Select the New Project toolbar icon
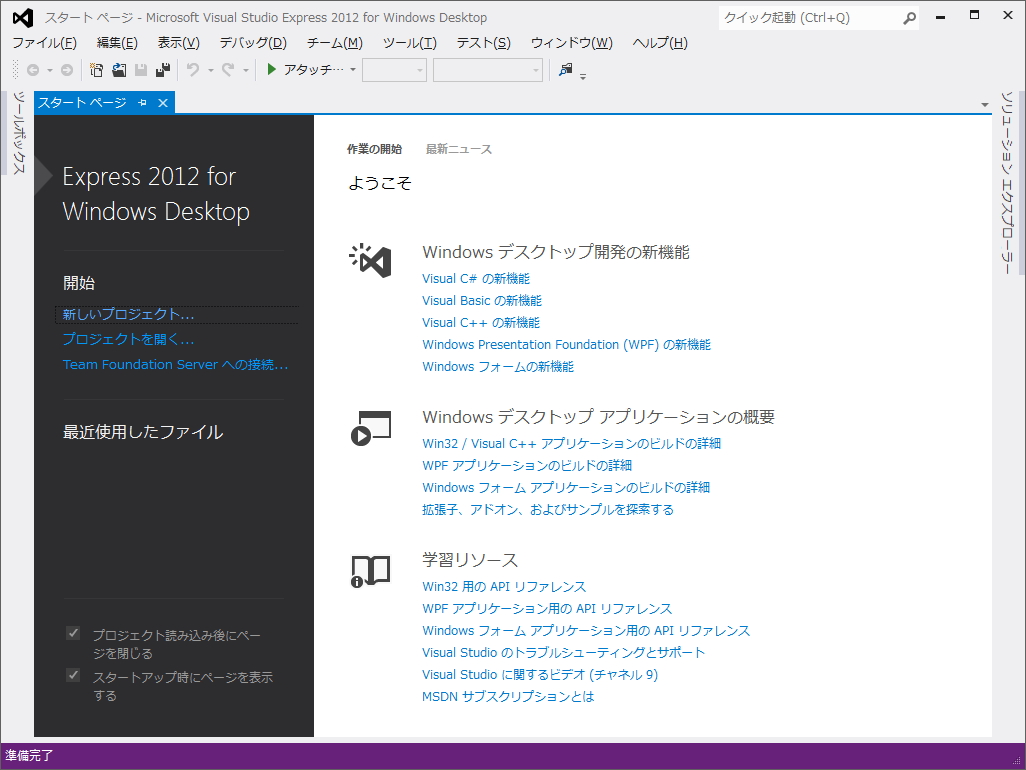Viewport: 1026px width, 770px height. click(95, 69)
